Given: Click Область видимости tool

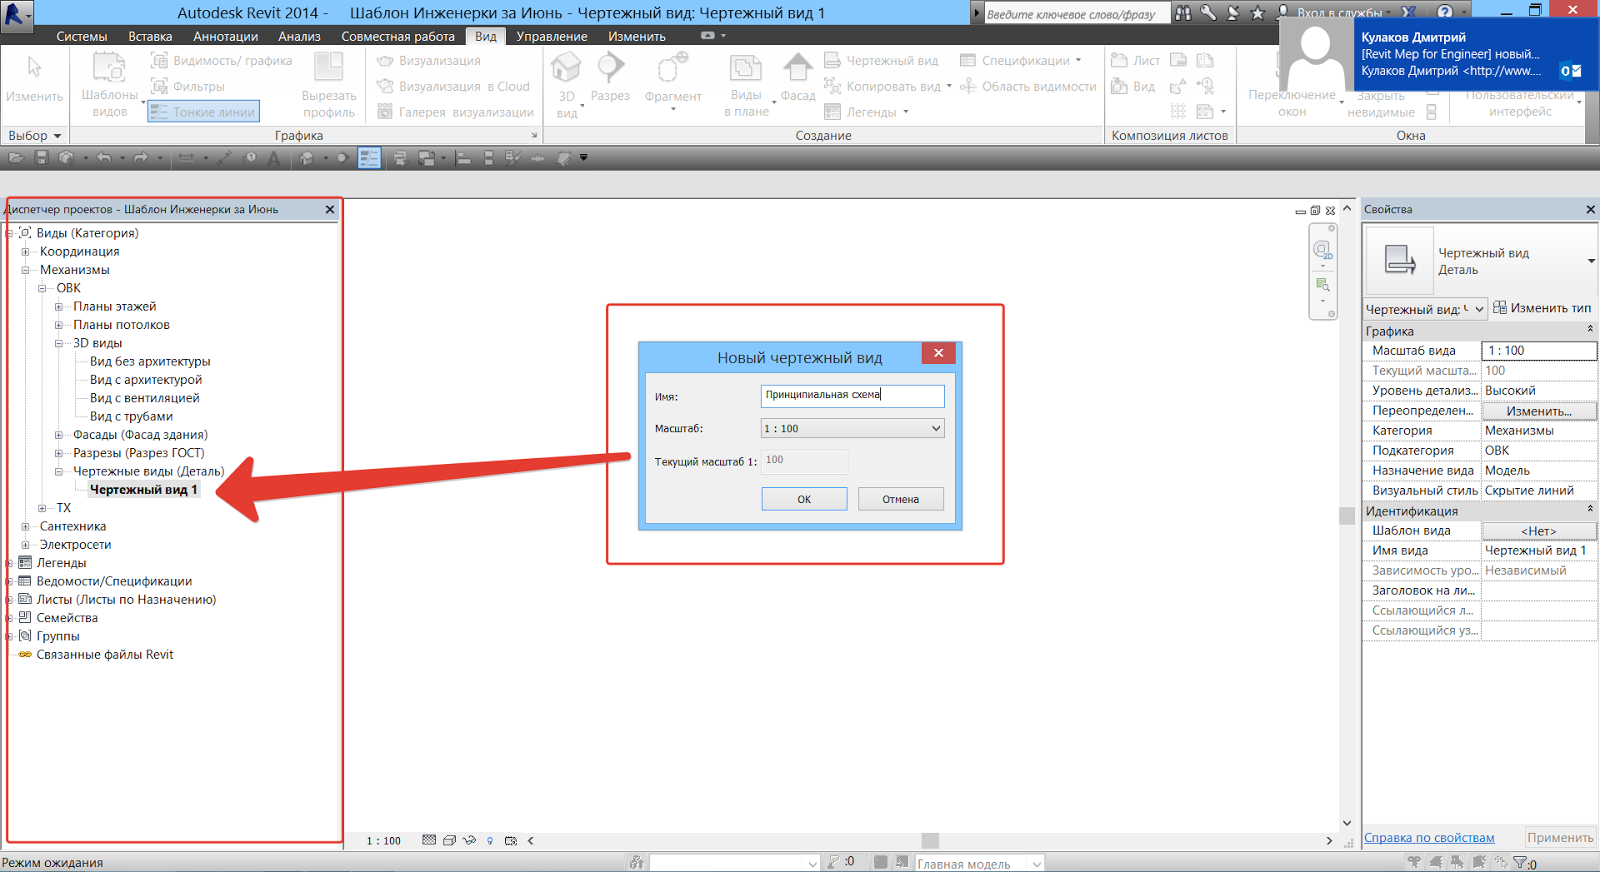Looking at the screenshot, I should pos(1029,87).
